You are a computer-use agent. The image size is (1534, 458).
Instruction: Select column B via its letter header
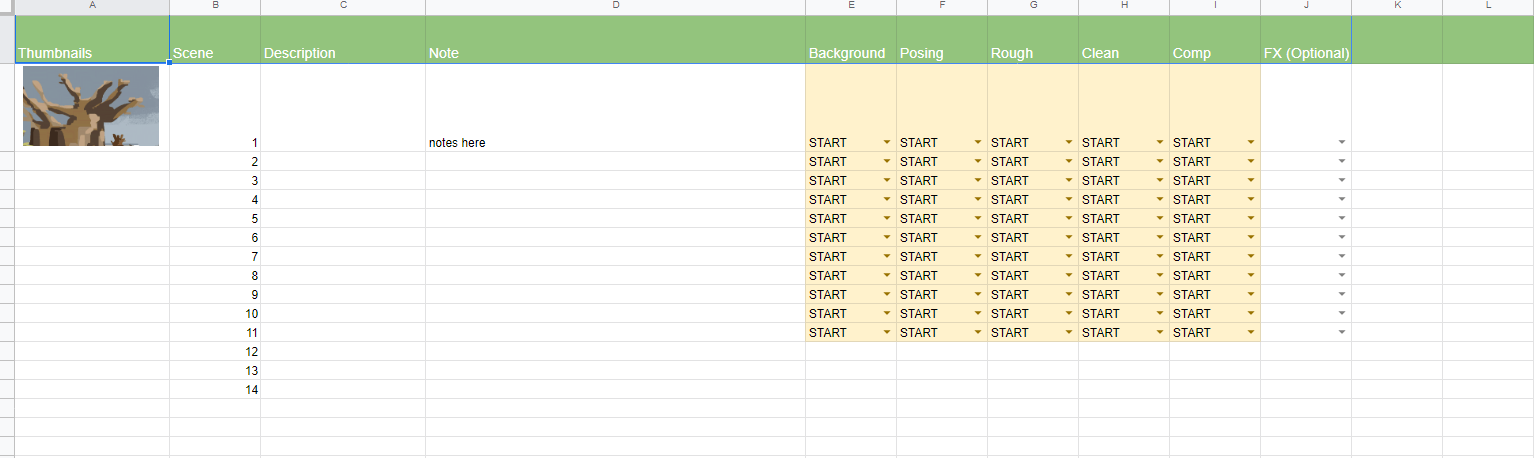215,6
